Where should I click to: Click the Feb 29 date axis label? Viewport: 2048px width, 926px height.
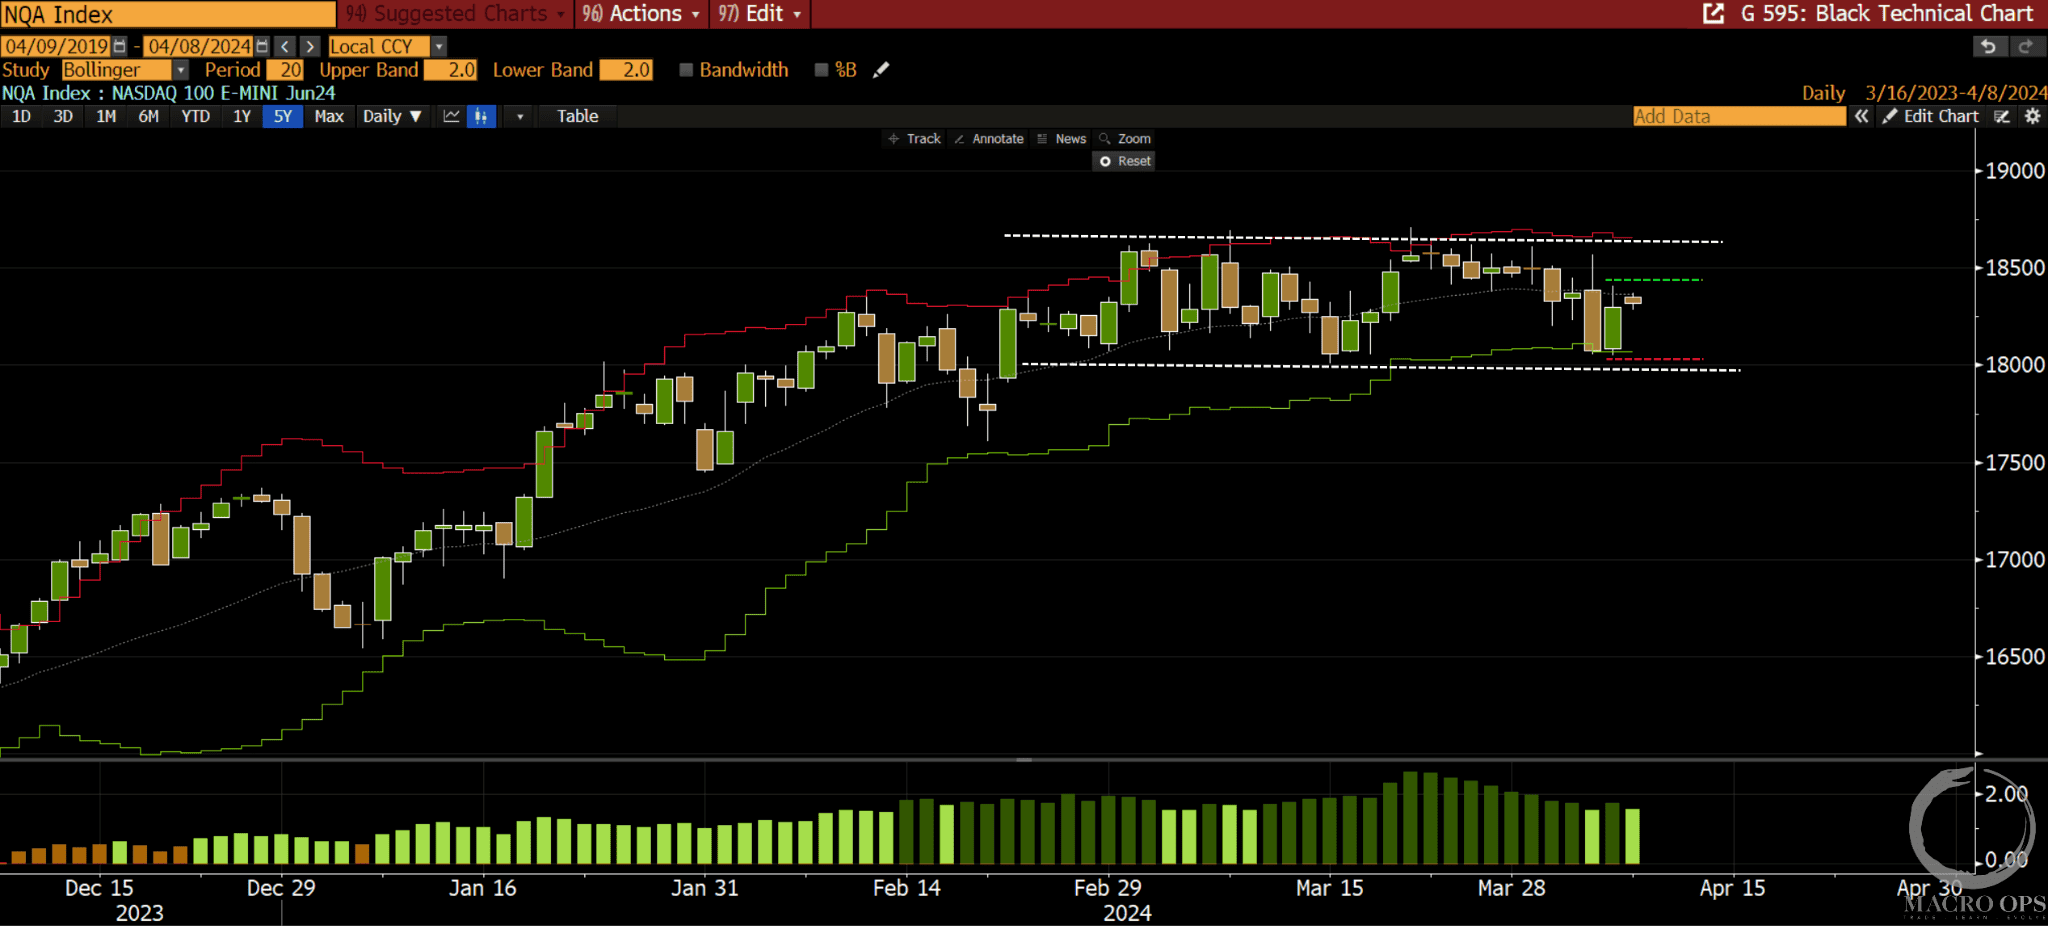(x=1107, y=888)
